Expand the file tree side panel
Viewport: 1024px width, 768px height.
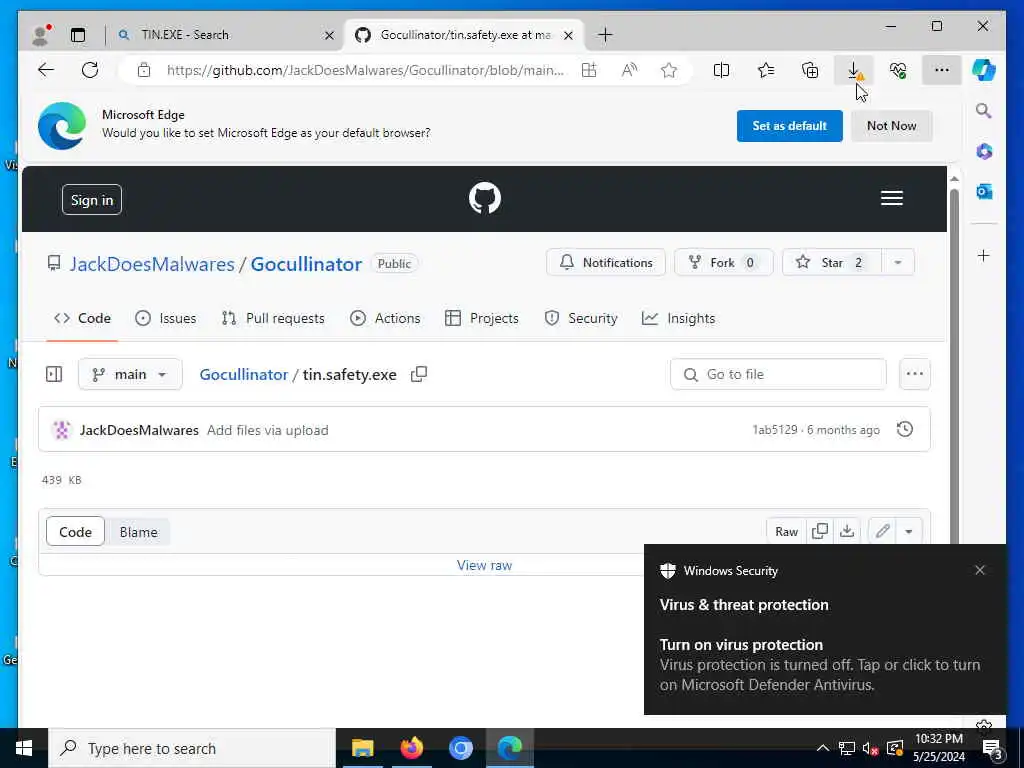coord(54,374)
